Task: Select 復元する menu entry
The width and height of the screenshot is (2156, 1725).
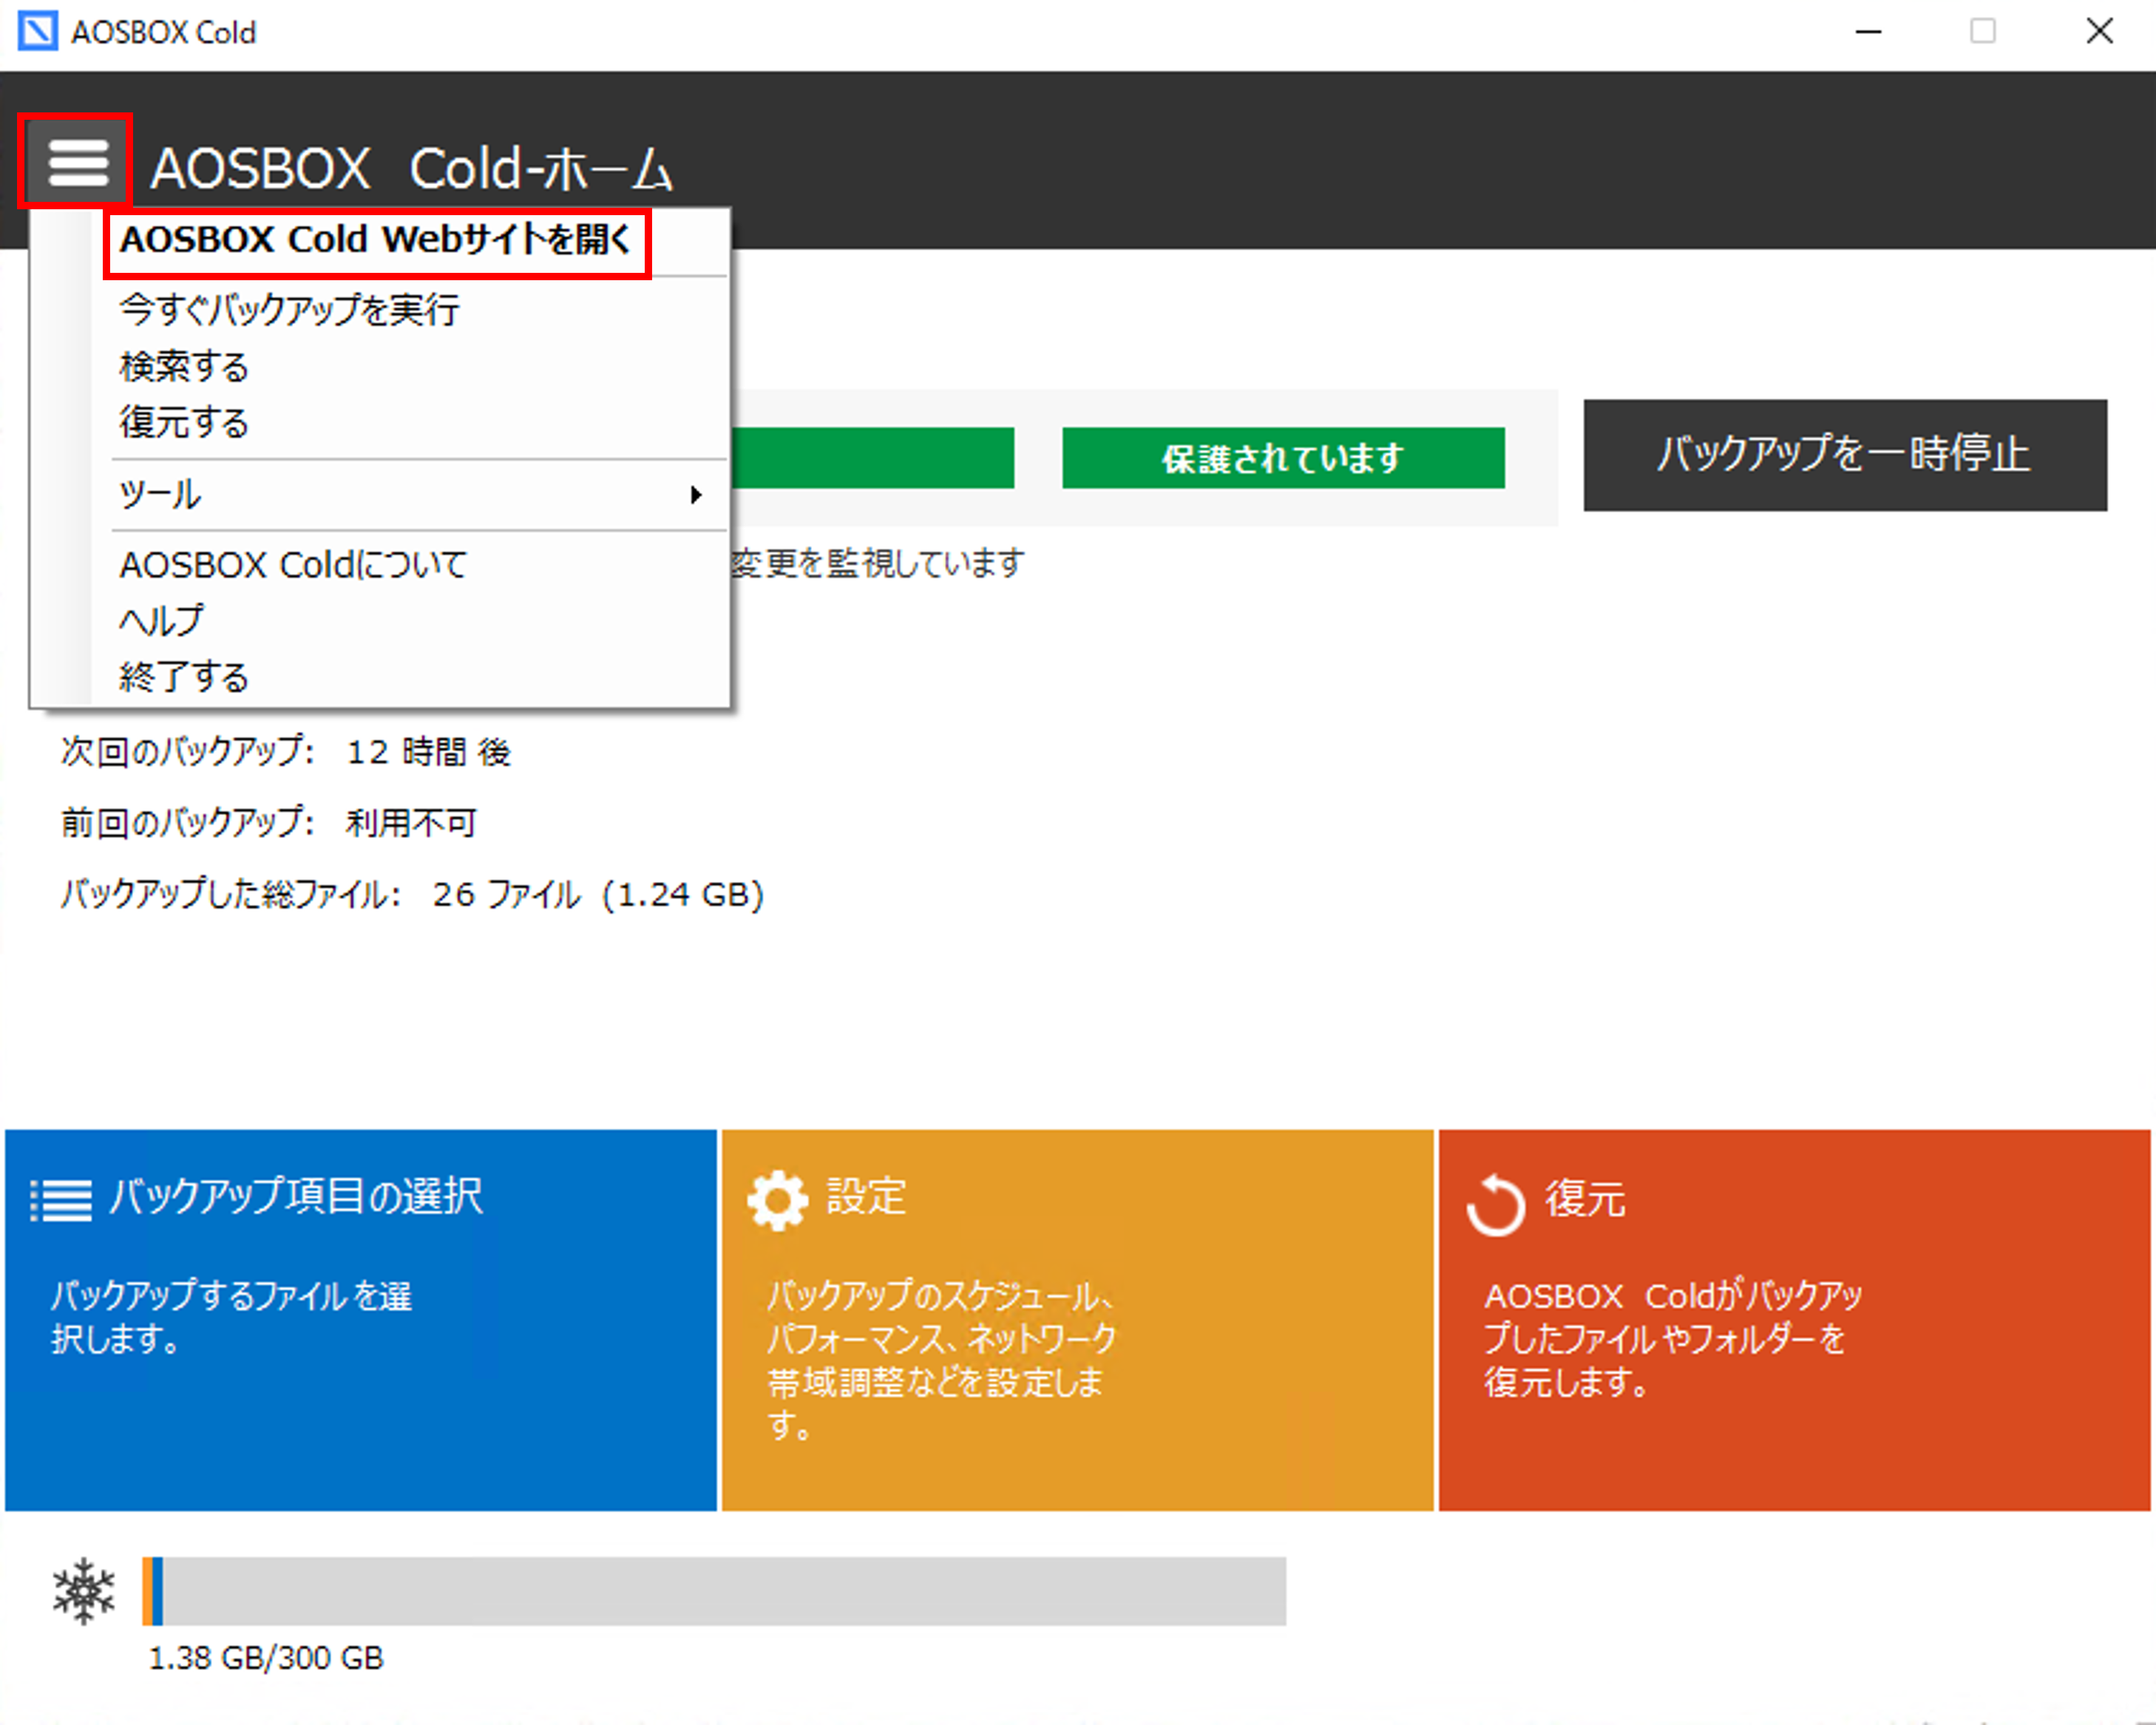Action: pyautogui.click(x=184, y=423)
